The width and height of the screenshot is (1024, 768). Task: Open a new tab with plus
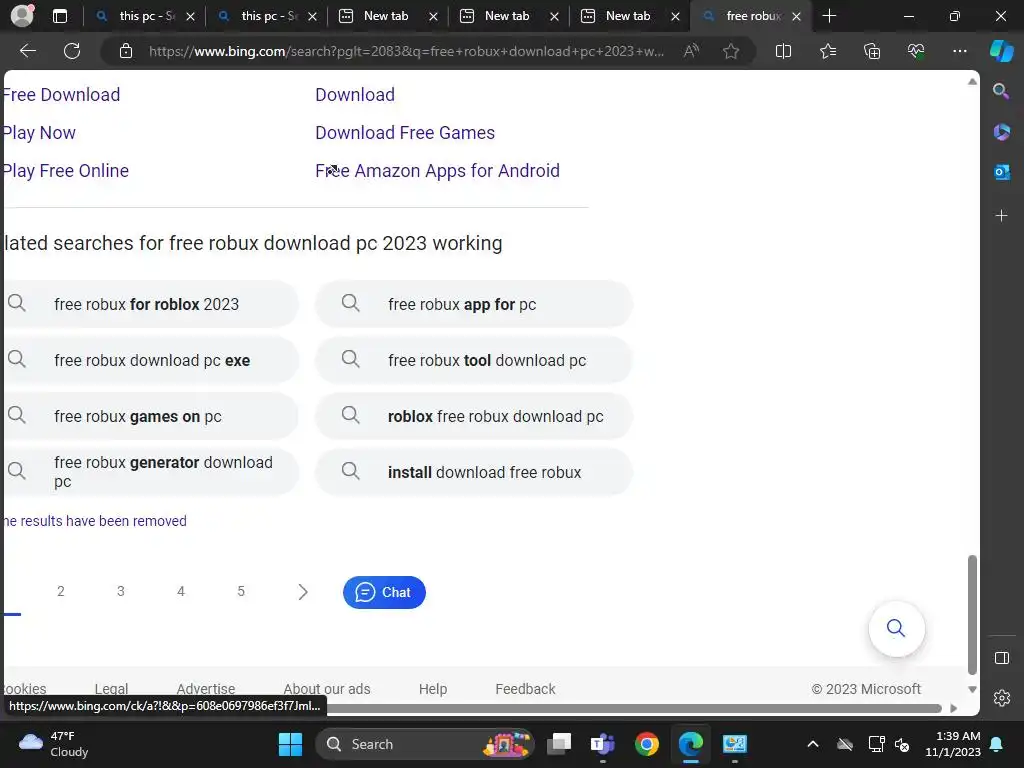[829, 16]
